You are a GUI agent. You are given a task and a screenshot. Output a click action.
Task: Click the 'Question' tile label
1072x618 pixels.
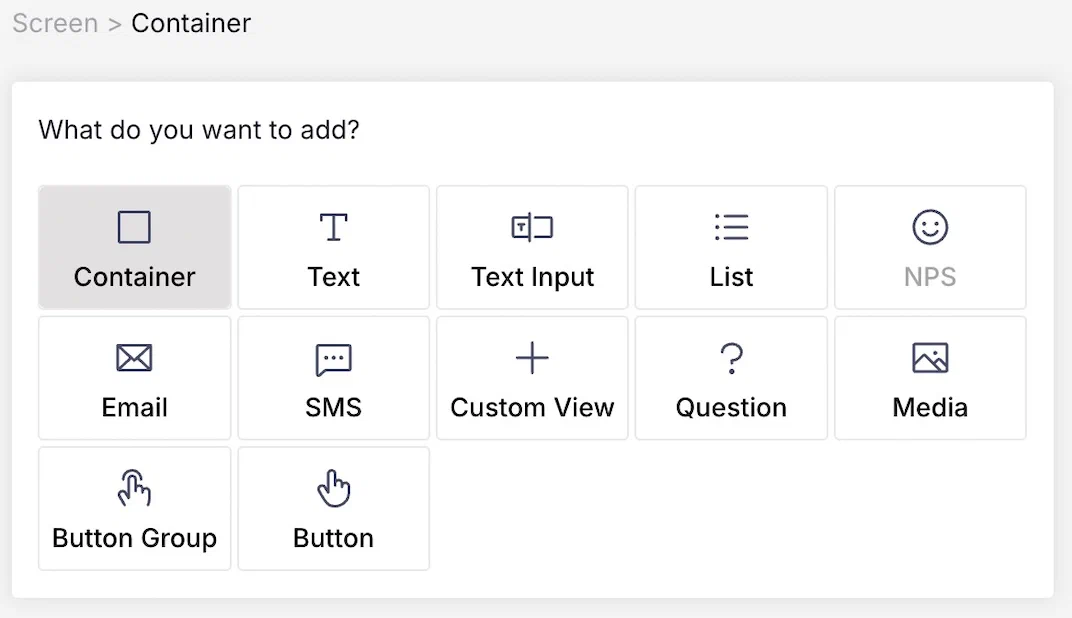pos(731,408)
